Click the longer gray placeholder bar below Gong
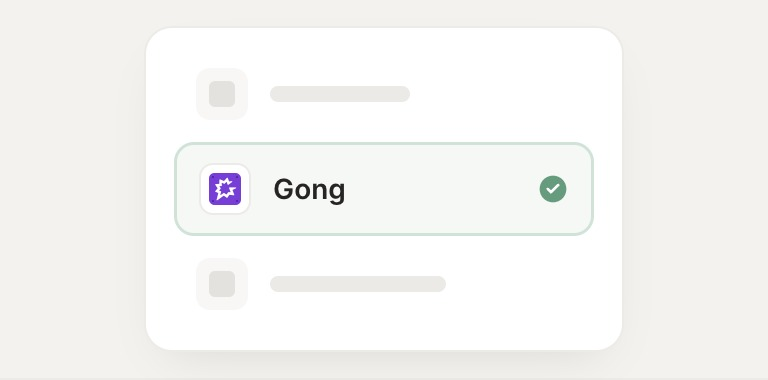Image resolution: width=768 pixels, height=380 pixels. [x=358, y=284]
